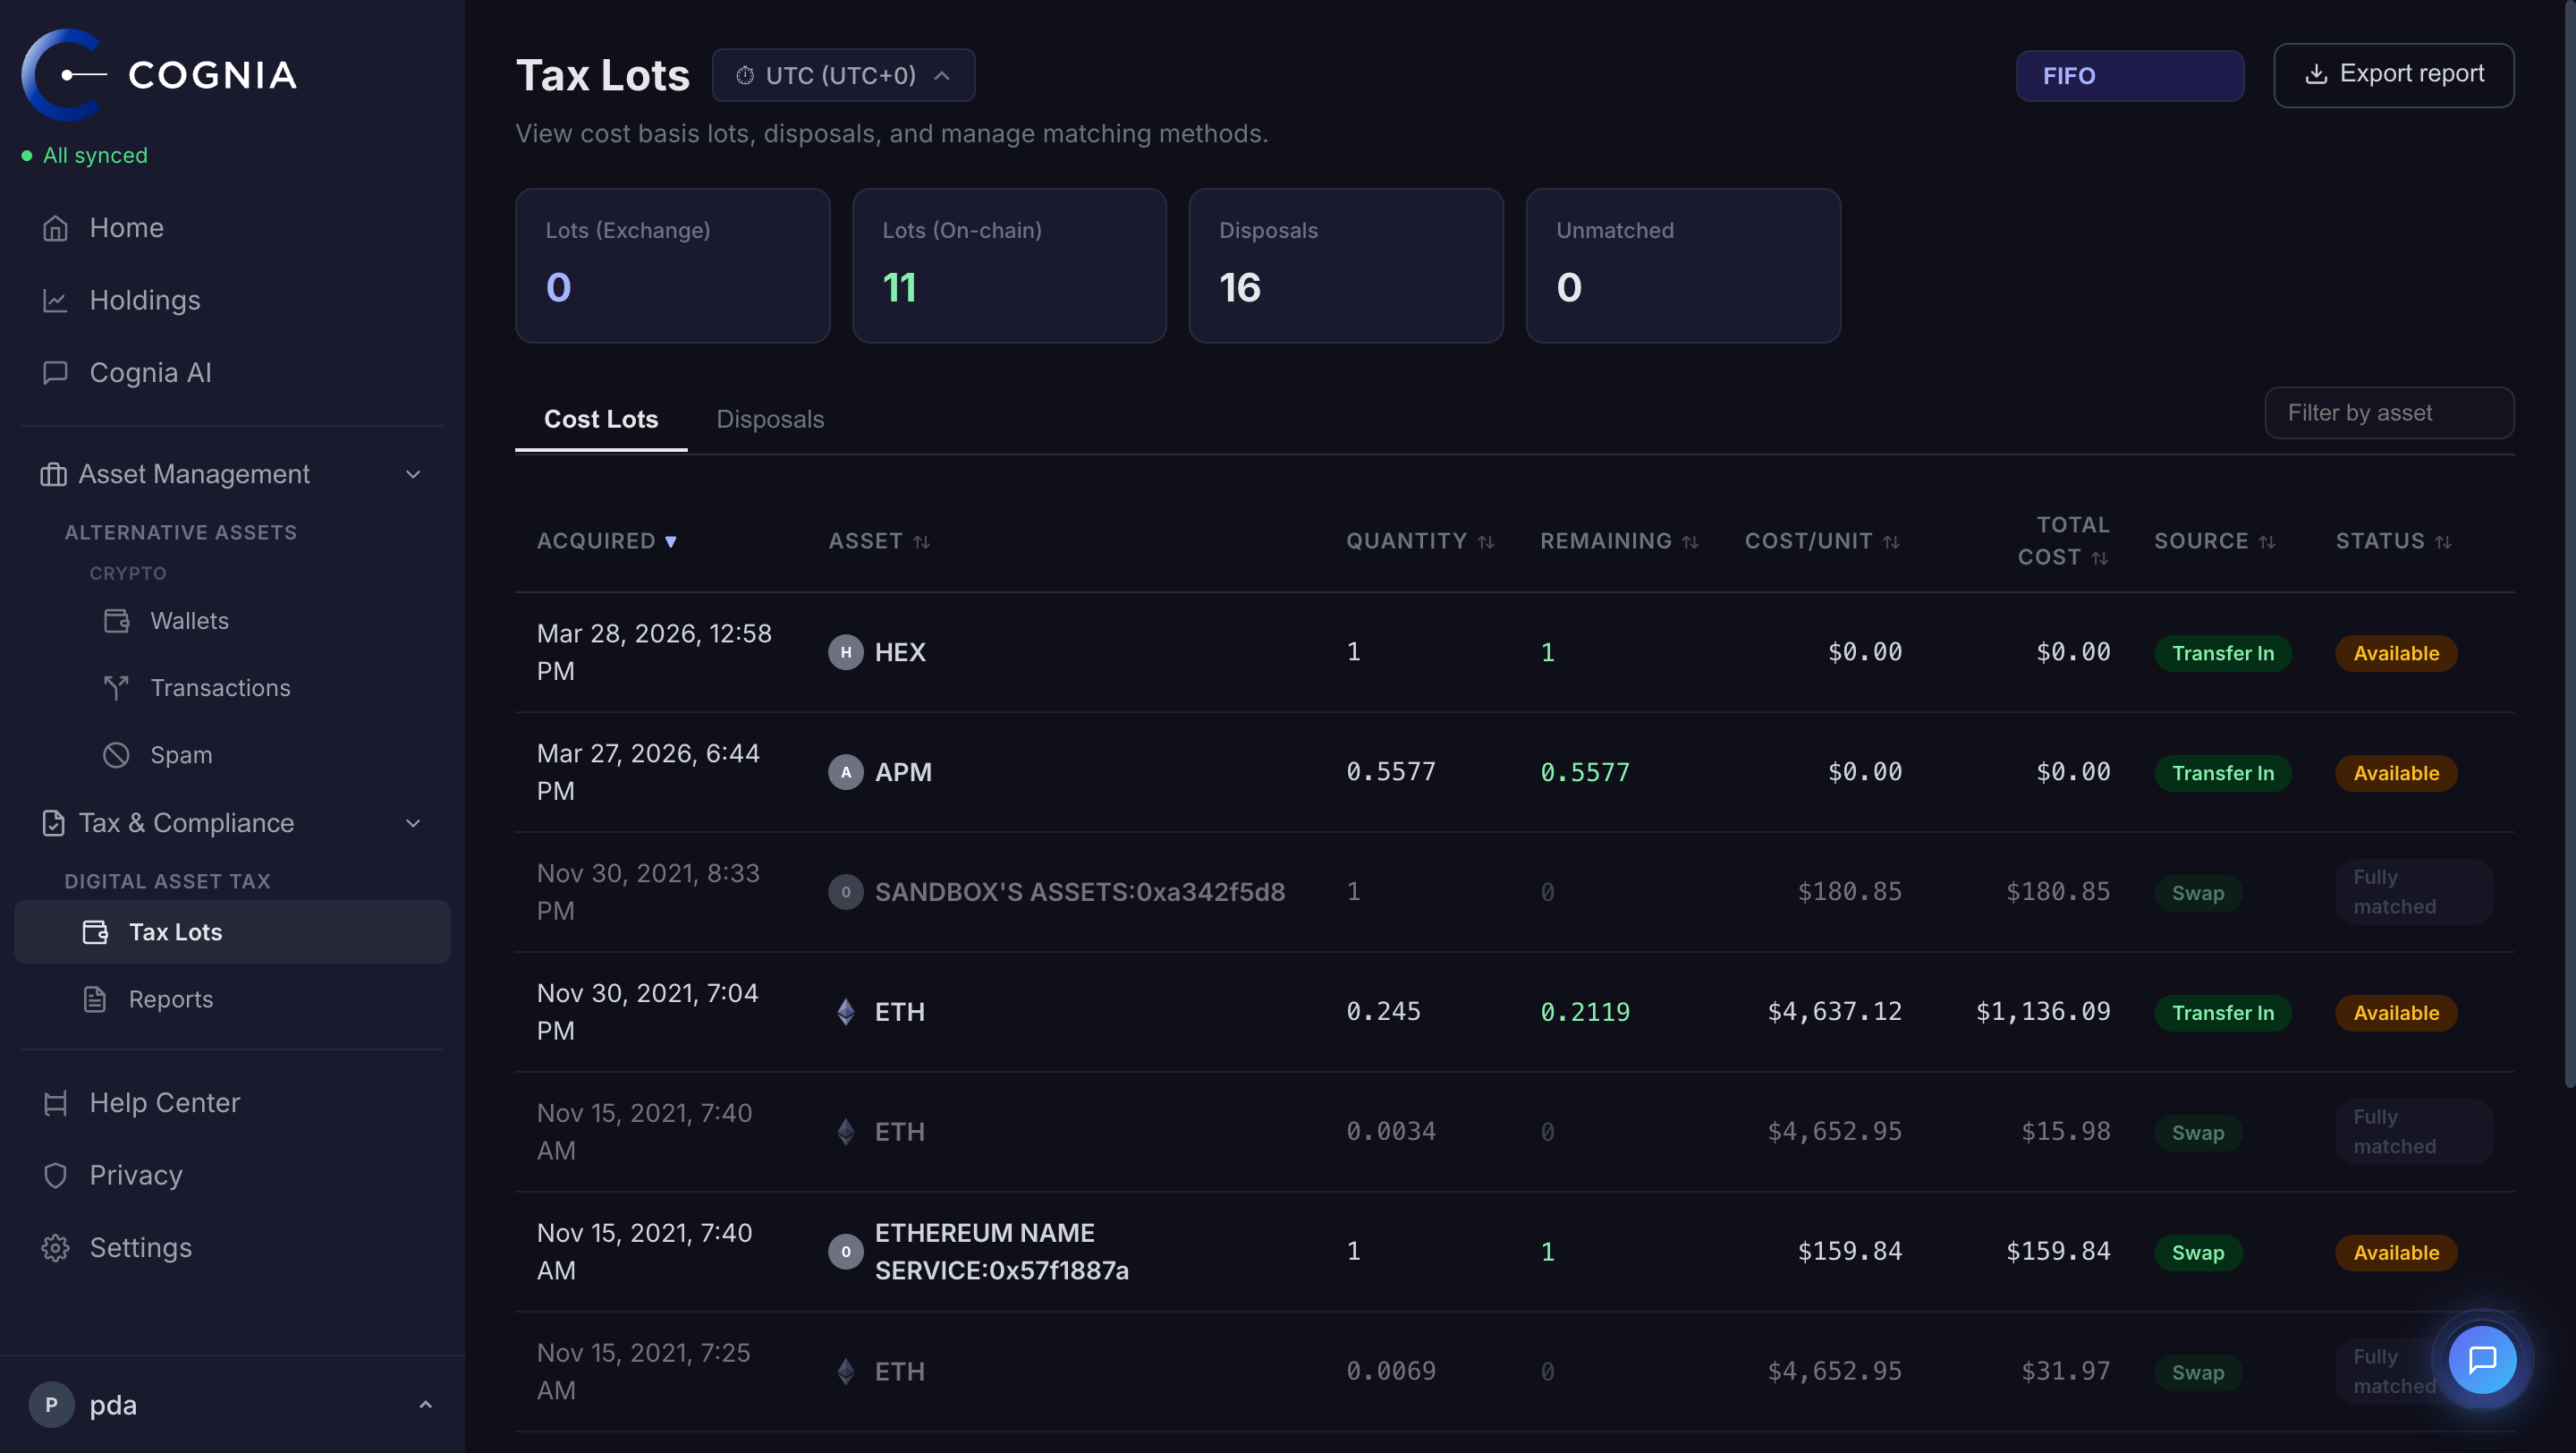Sort table by Asset column
The image size is (2576, 1453).
(x=879, y=541)
